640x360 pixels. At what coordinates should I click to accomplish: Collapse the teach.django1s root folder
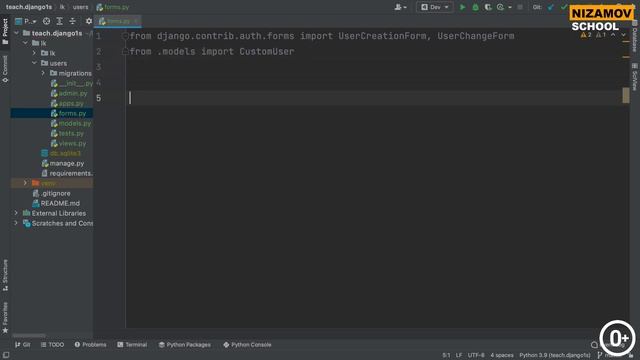tap(16, 33)
